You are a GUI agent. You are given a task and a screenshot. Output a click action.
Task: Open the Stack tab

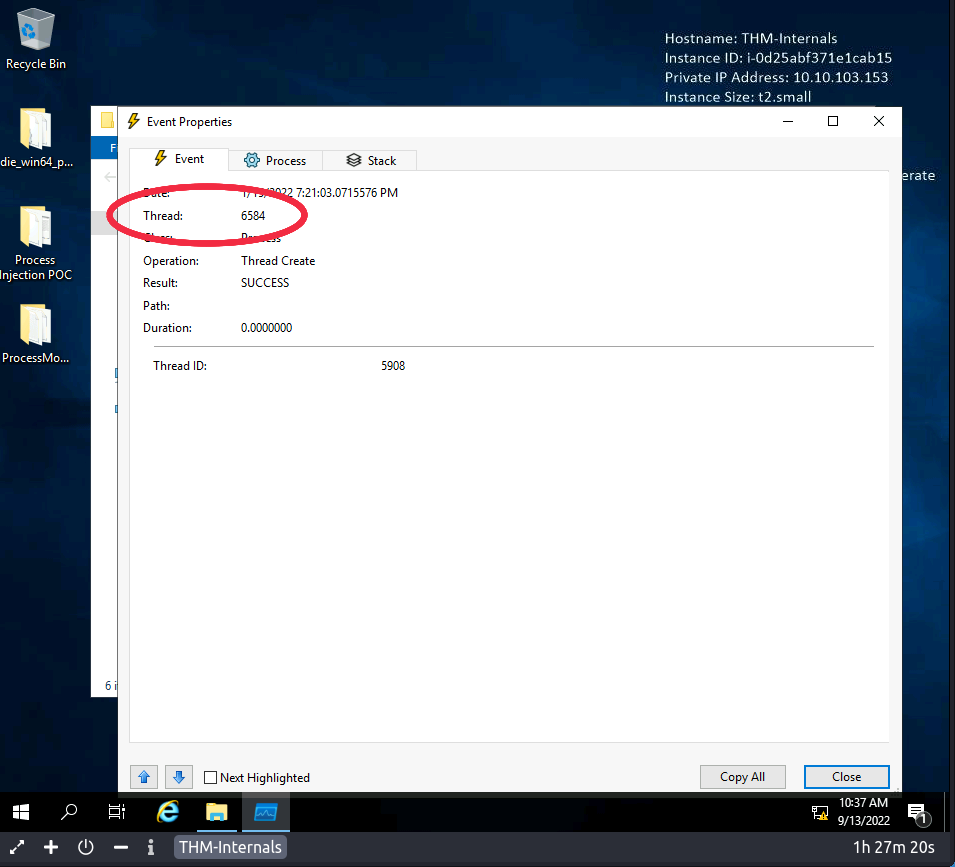point(370,160)
